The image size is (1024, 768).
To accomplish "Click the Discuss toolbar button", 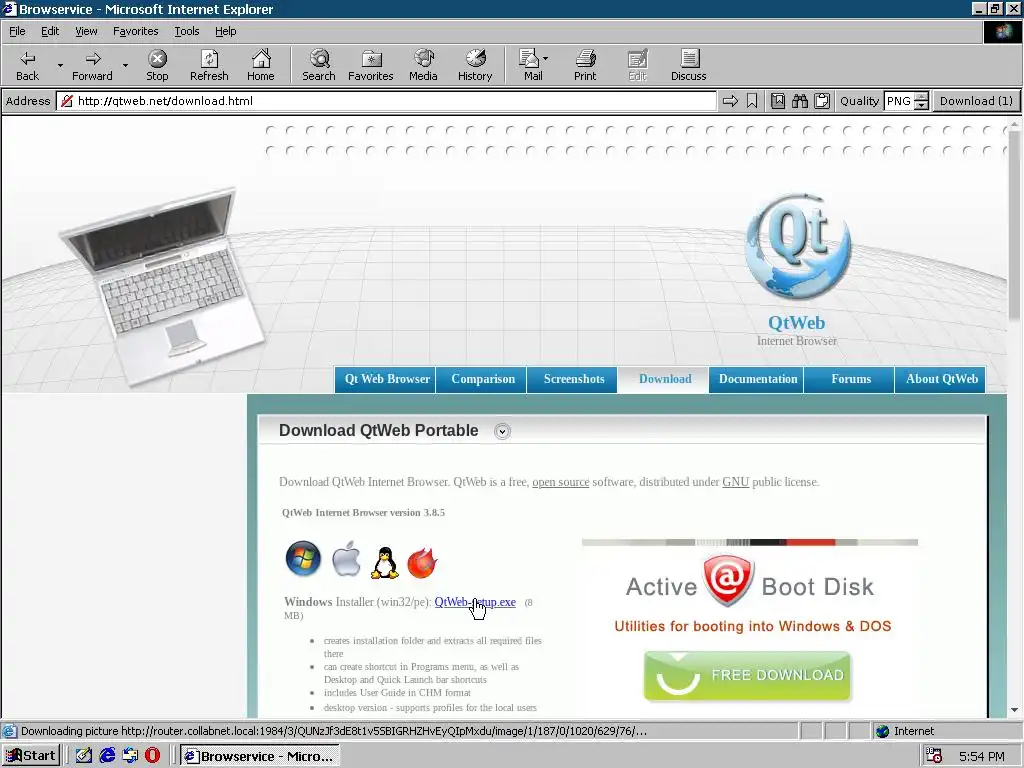I will (688, 65).
